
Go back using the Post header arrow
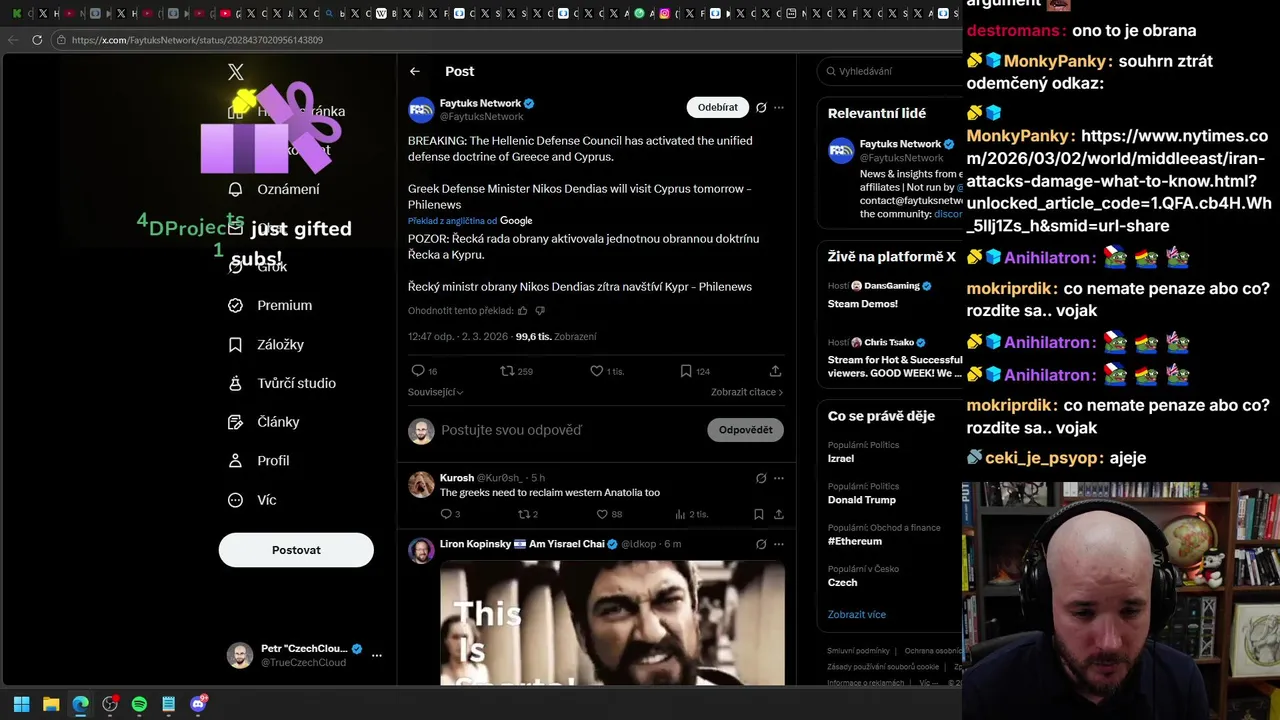(x=415, y=71)
